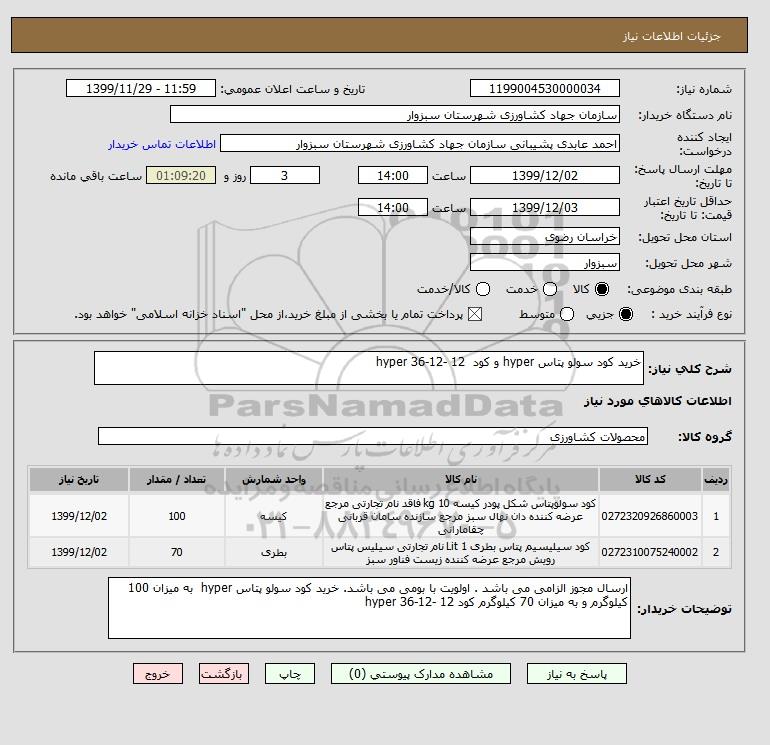Click the نام کالا column header
Viewport: 770px width, 745px height.
point(461,480)
